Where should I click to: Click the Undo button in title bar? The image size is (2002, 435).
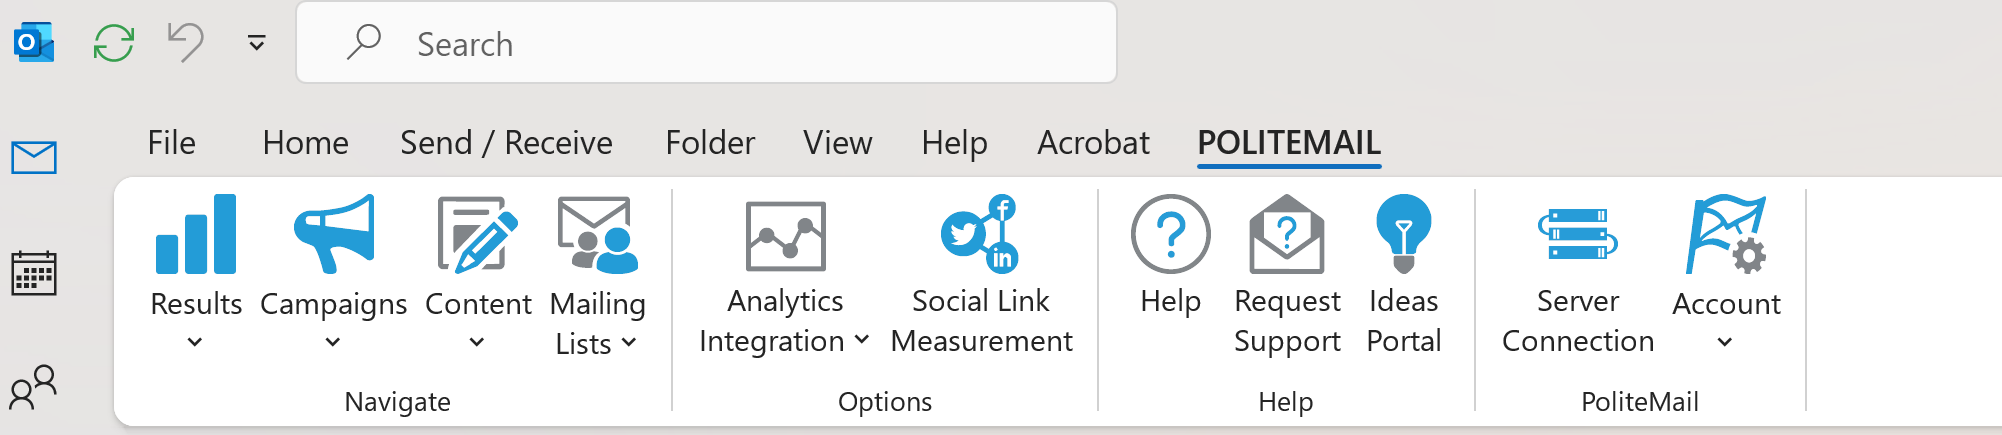pyautogui.click(x=186, y=43)
